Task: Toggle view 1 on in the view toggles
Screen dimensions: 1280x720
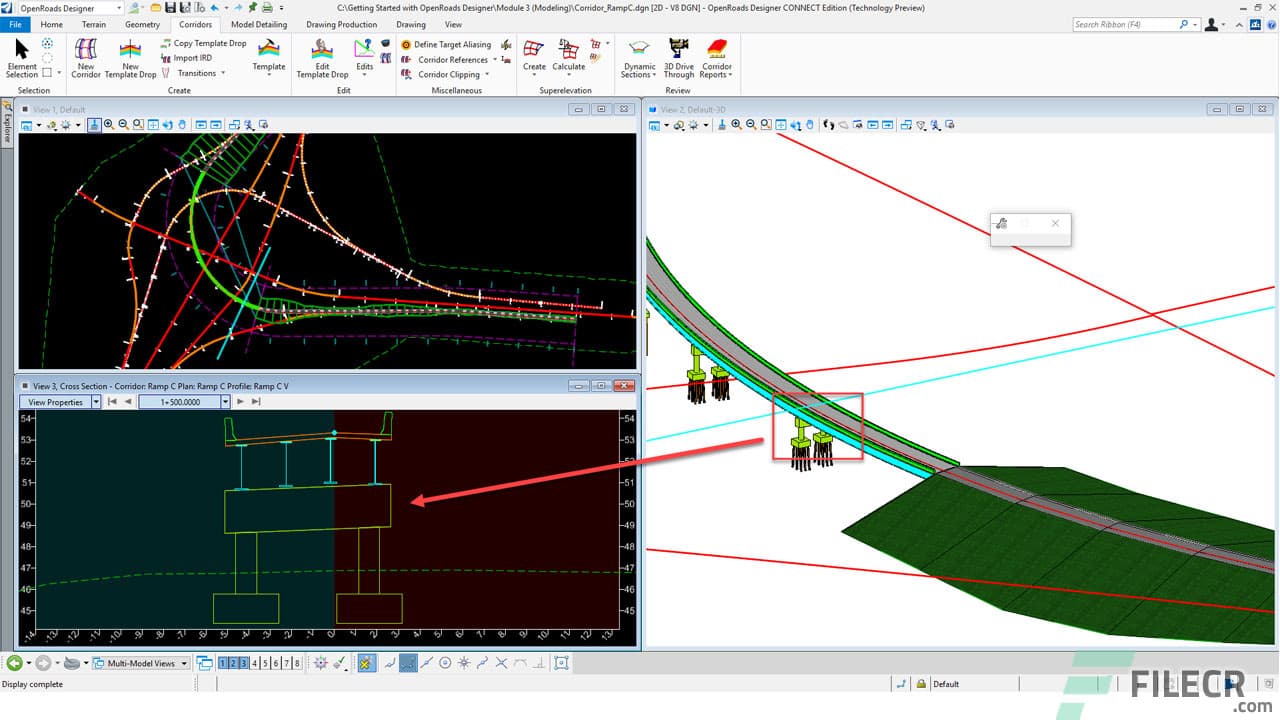Action: 222,662
